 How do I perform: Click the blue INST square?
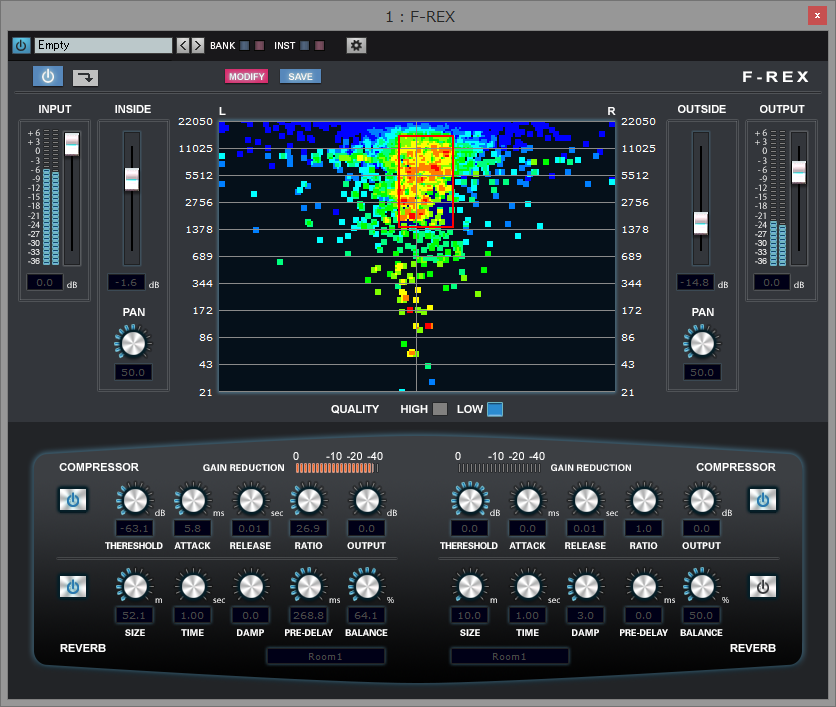tap(304, 45)
